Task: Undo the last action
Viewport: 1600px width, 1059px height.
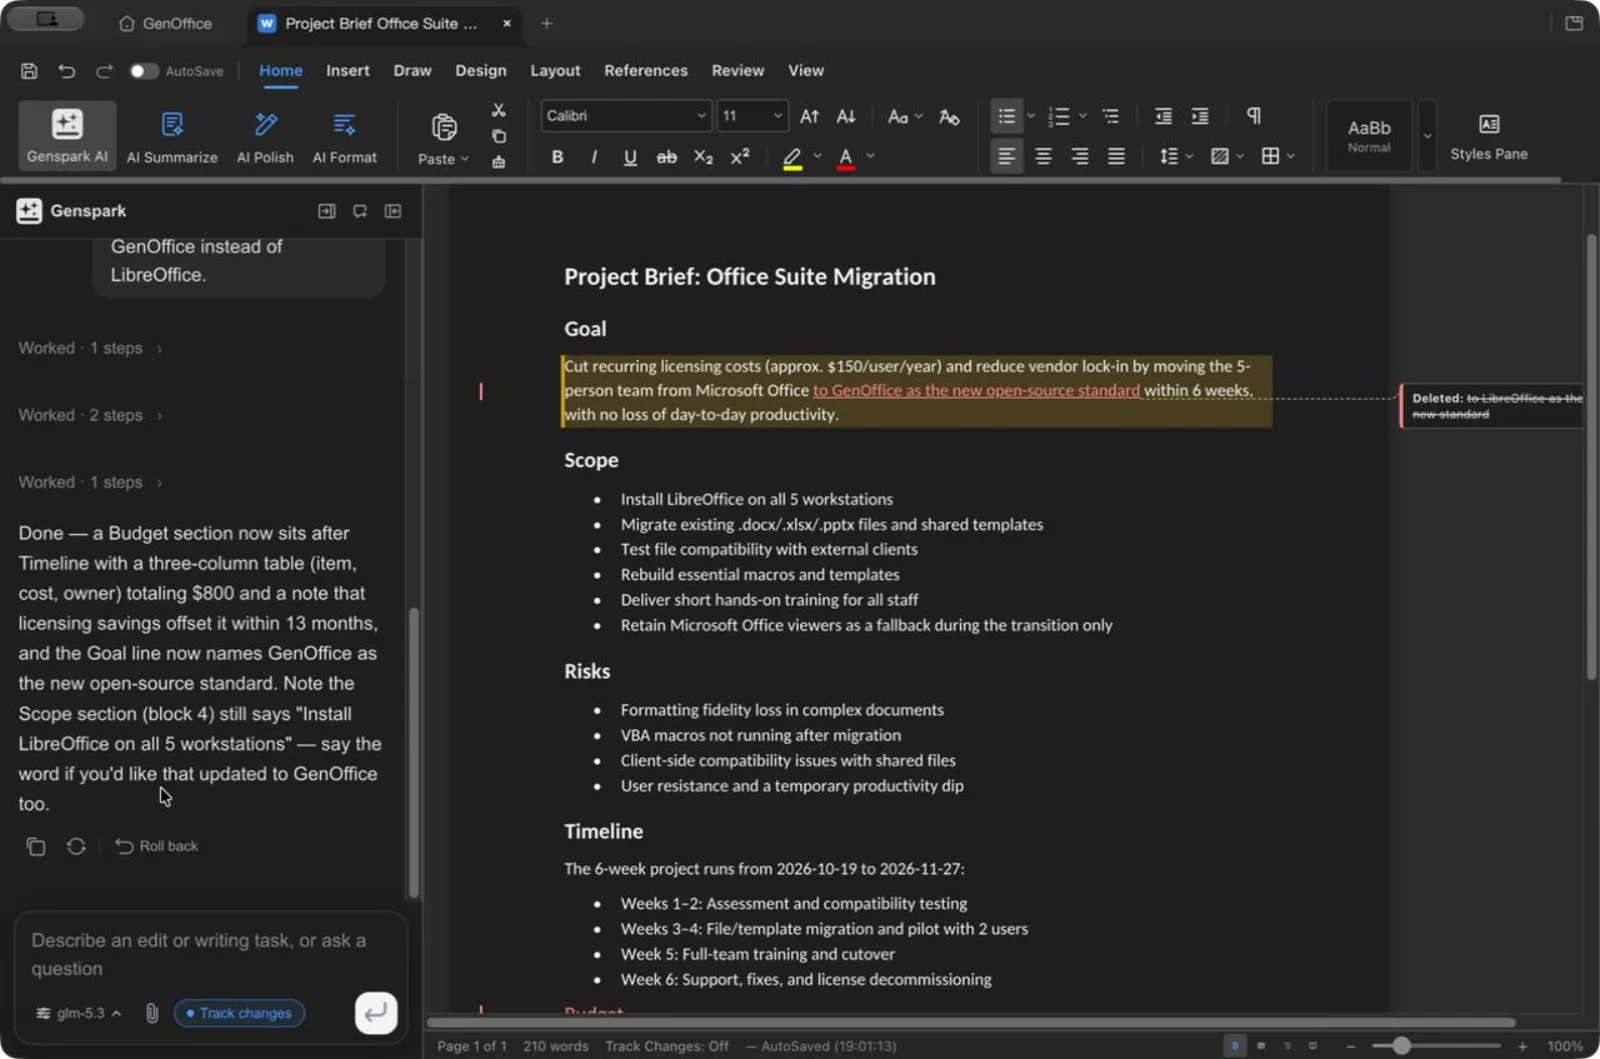Action: pyautogui.click(x=67, y=71)
